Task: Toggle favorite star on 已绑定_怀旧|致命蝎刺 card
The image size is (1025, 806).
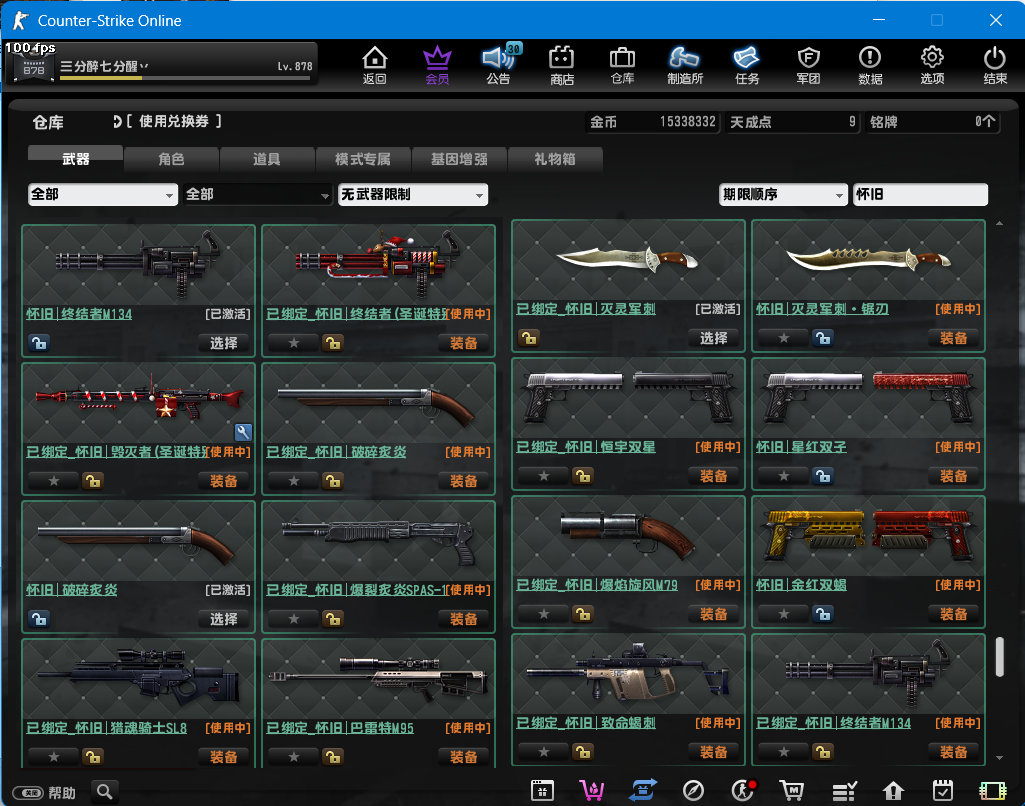Action: 544,752
